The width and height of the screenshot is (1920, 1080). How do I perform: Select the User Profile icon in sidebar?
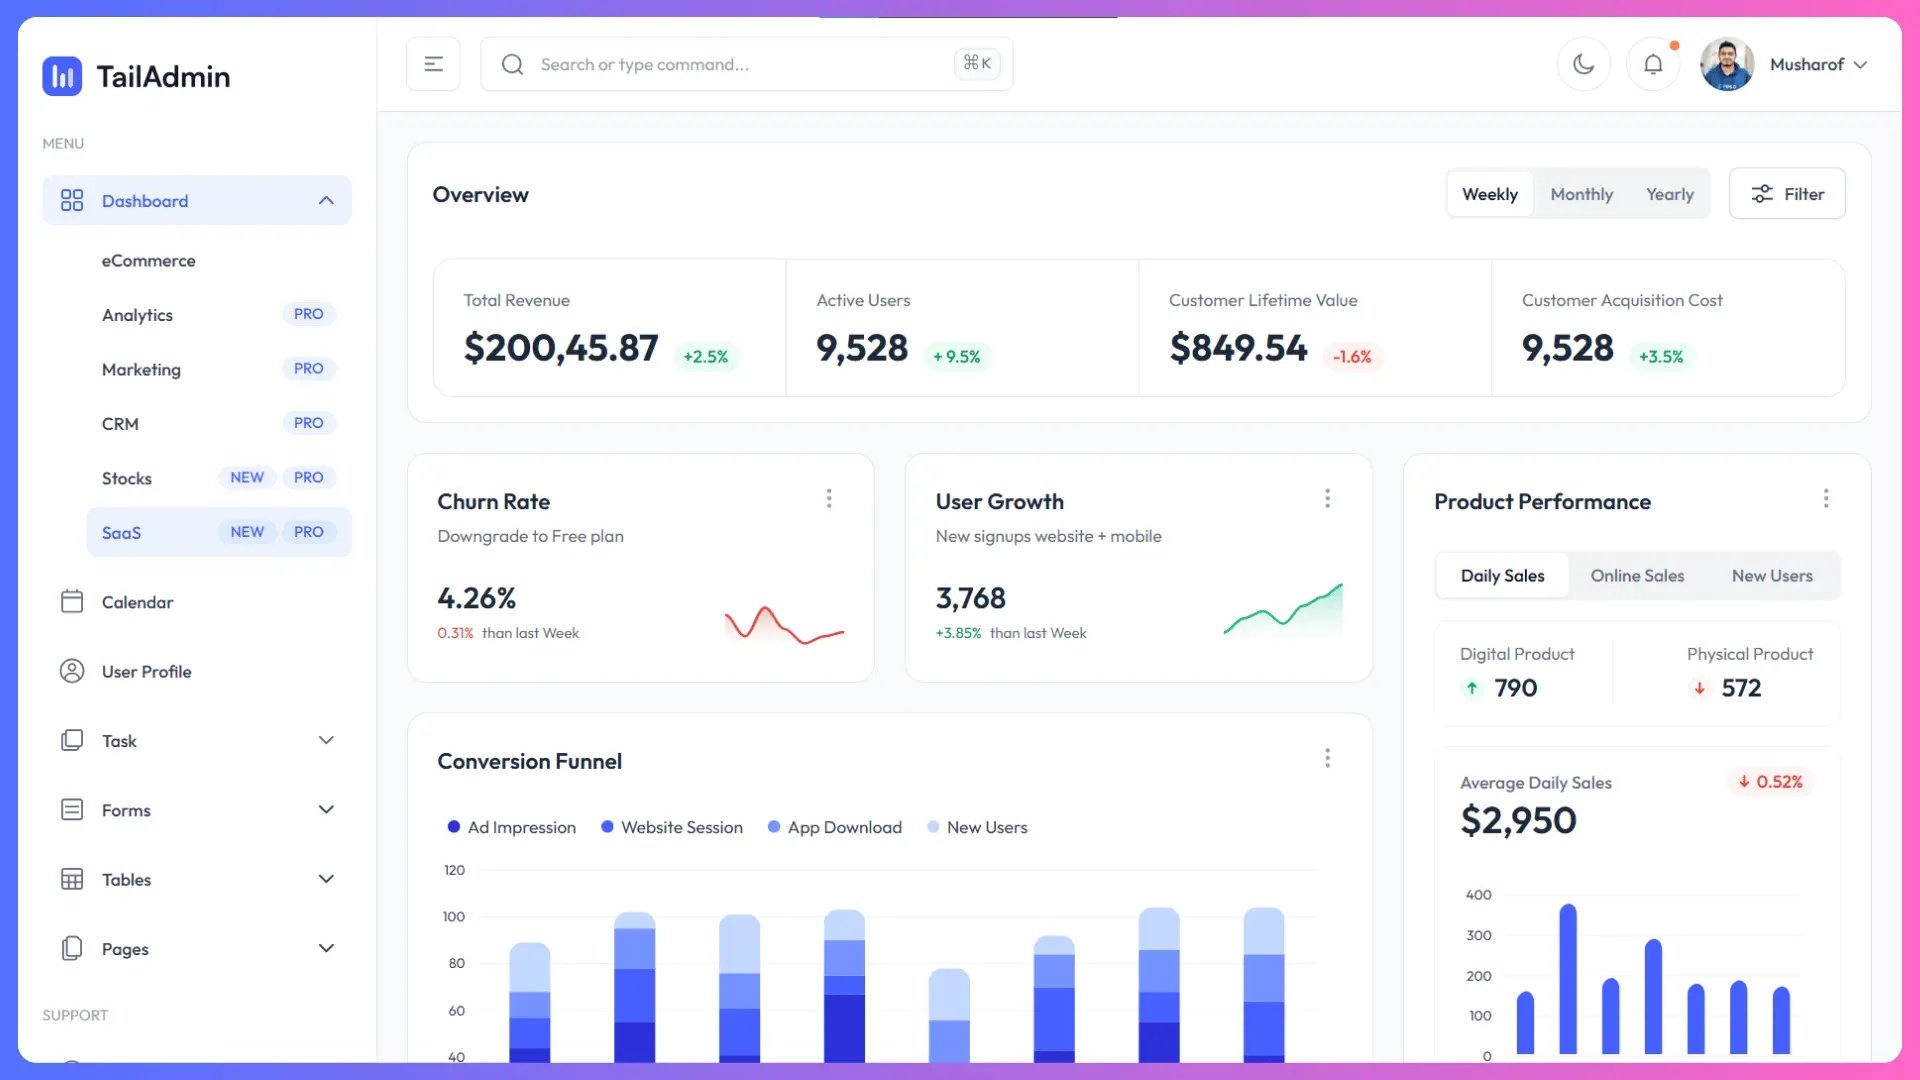[x=72, y=671]
